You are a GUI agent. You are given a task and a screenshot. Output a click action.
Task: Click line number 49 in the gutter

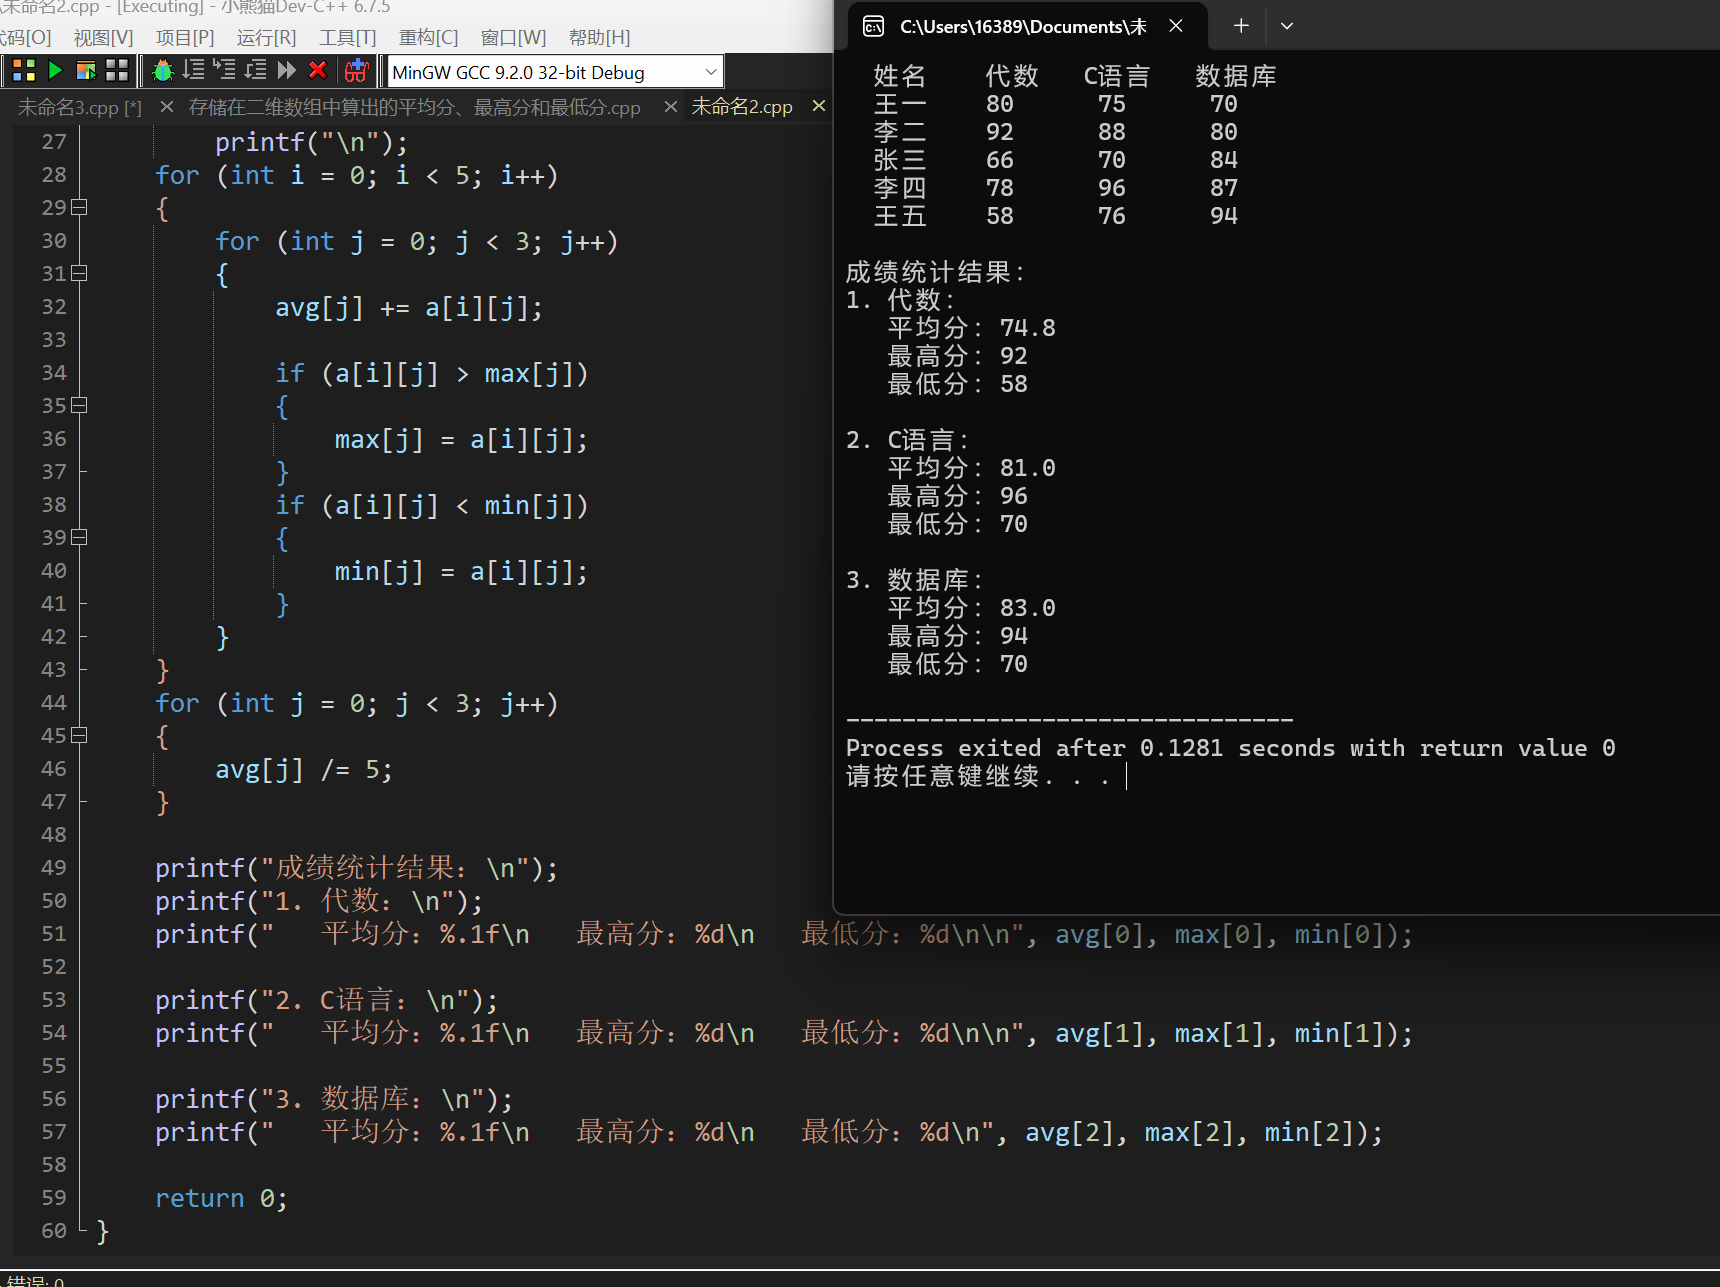[x=54, y=868]
